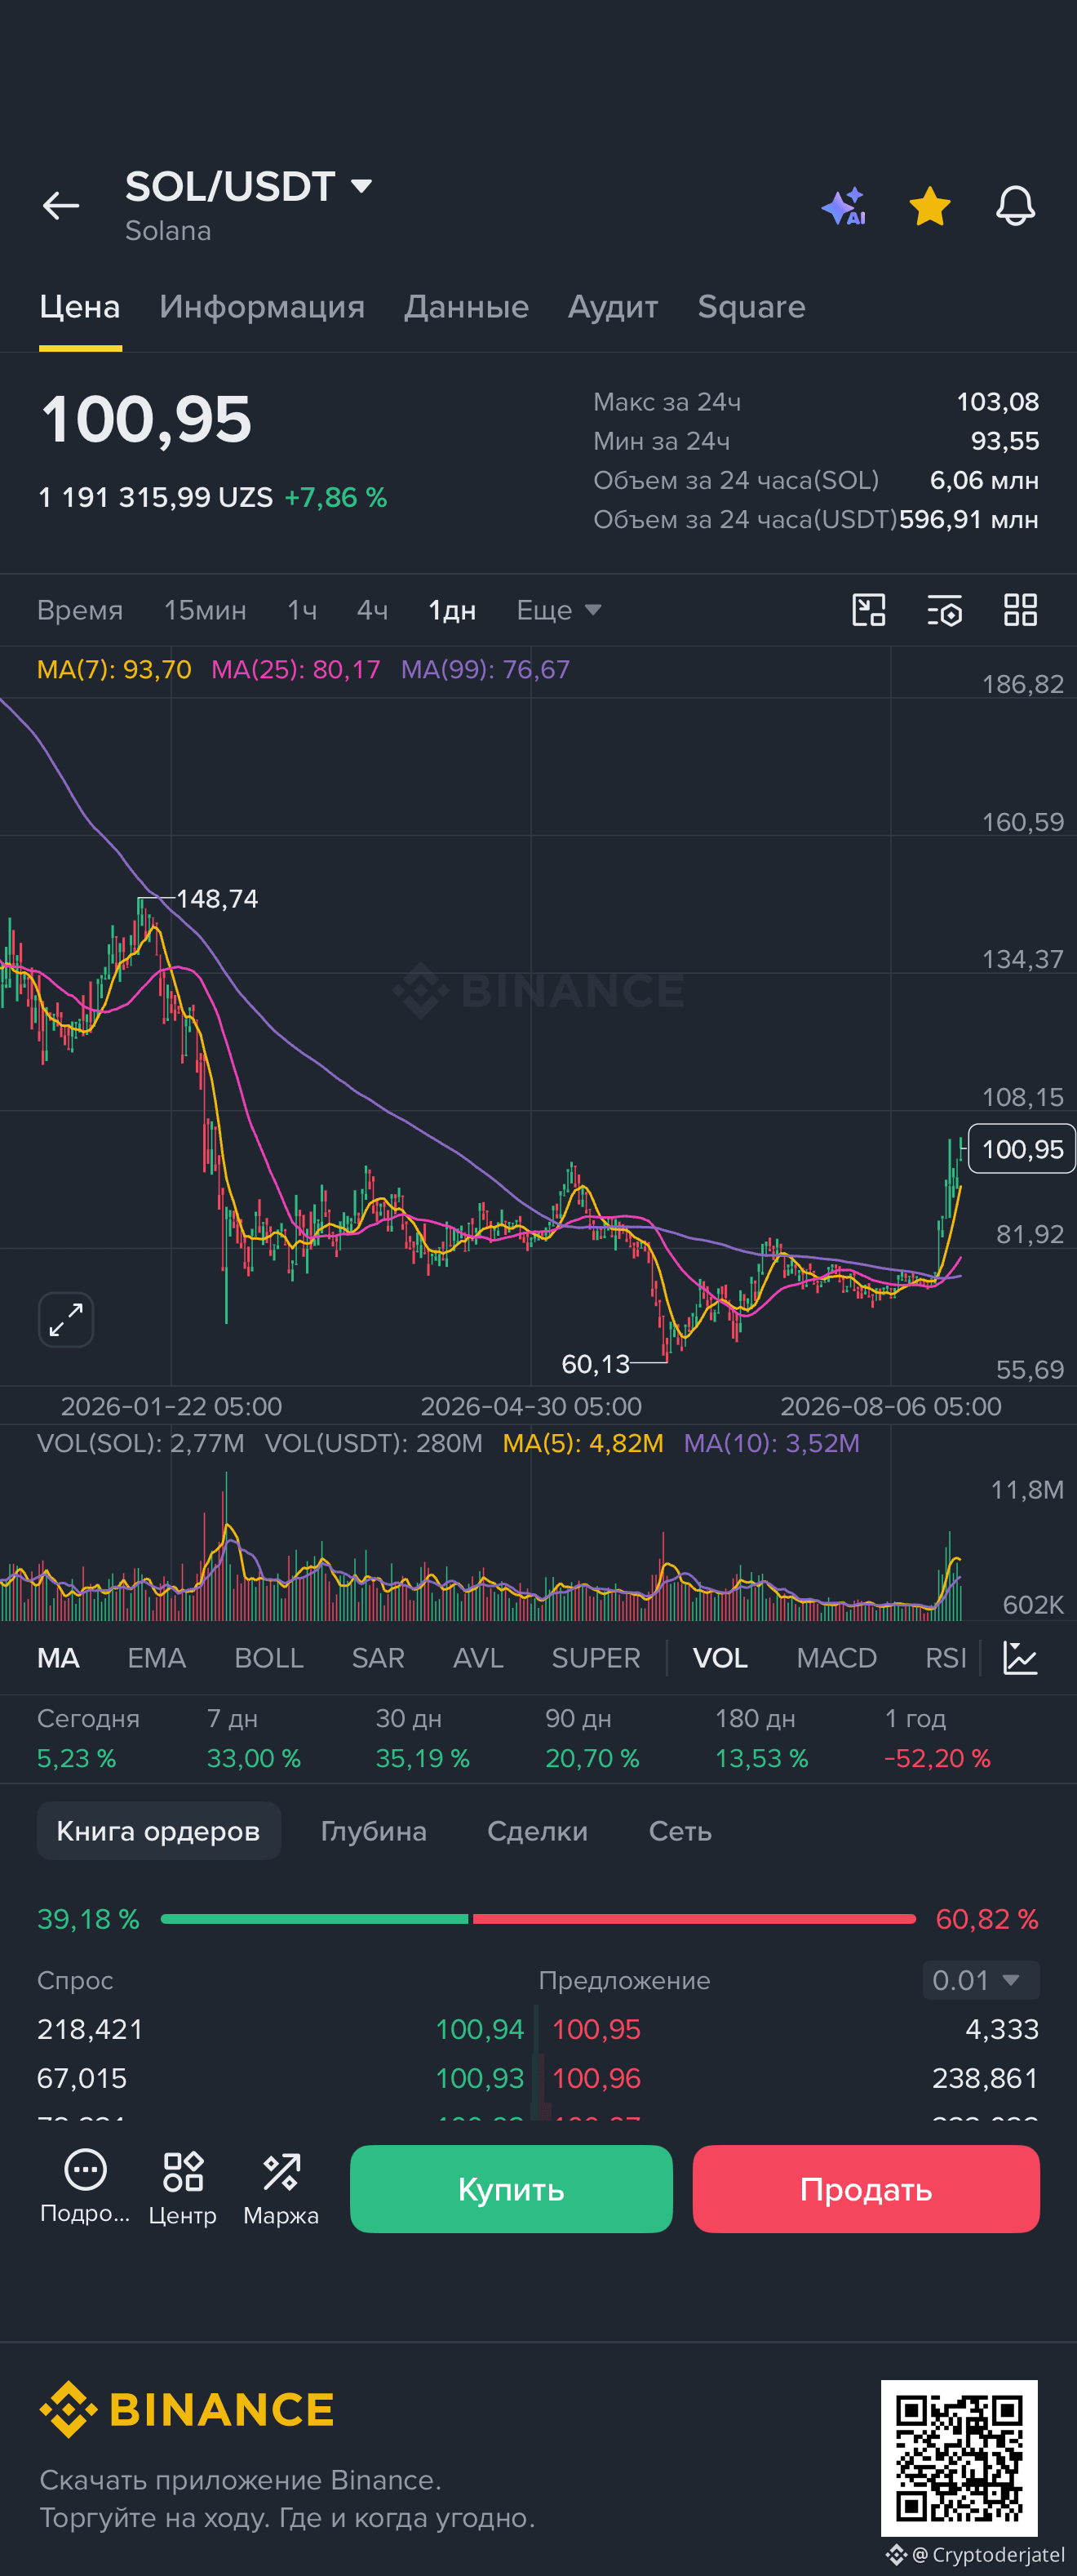
Task: Select the Время chart interval
Action: pos(80,610)
